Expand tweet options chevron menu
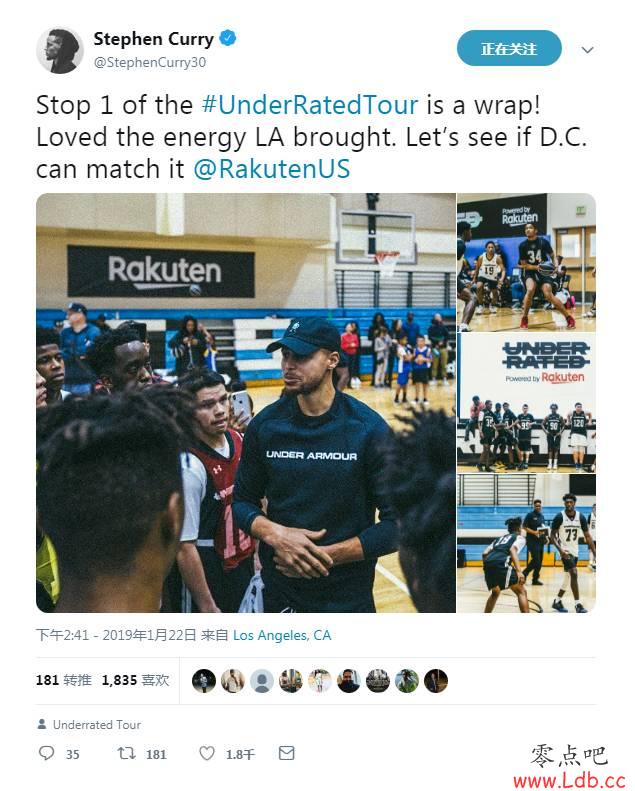The width and height of the screenshot is (635, 791). click(587, 50)
